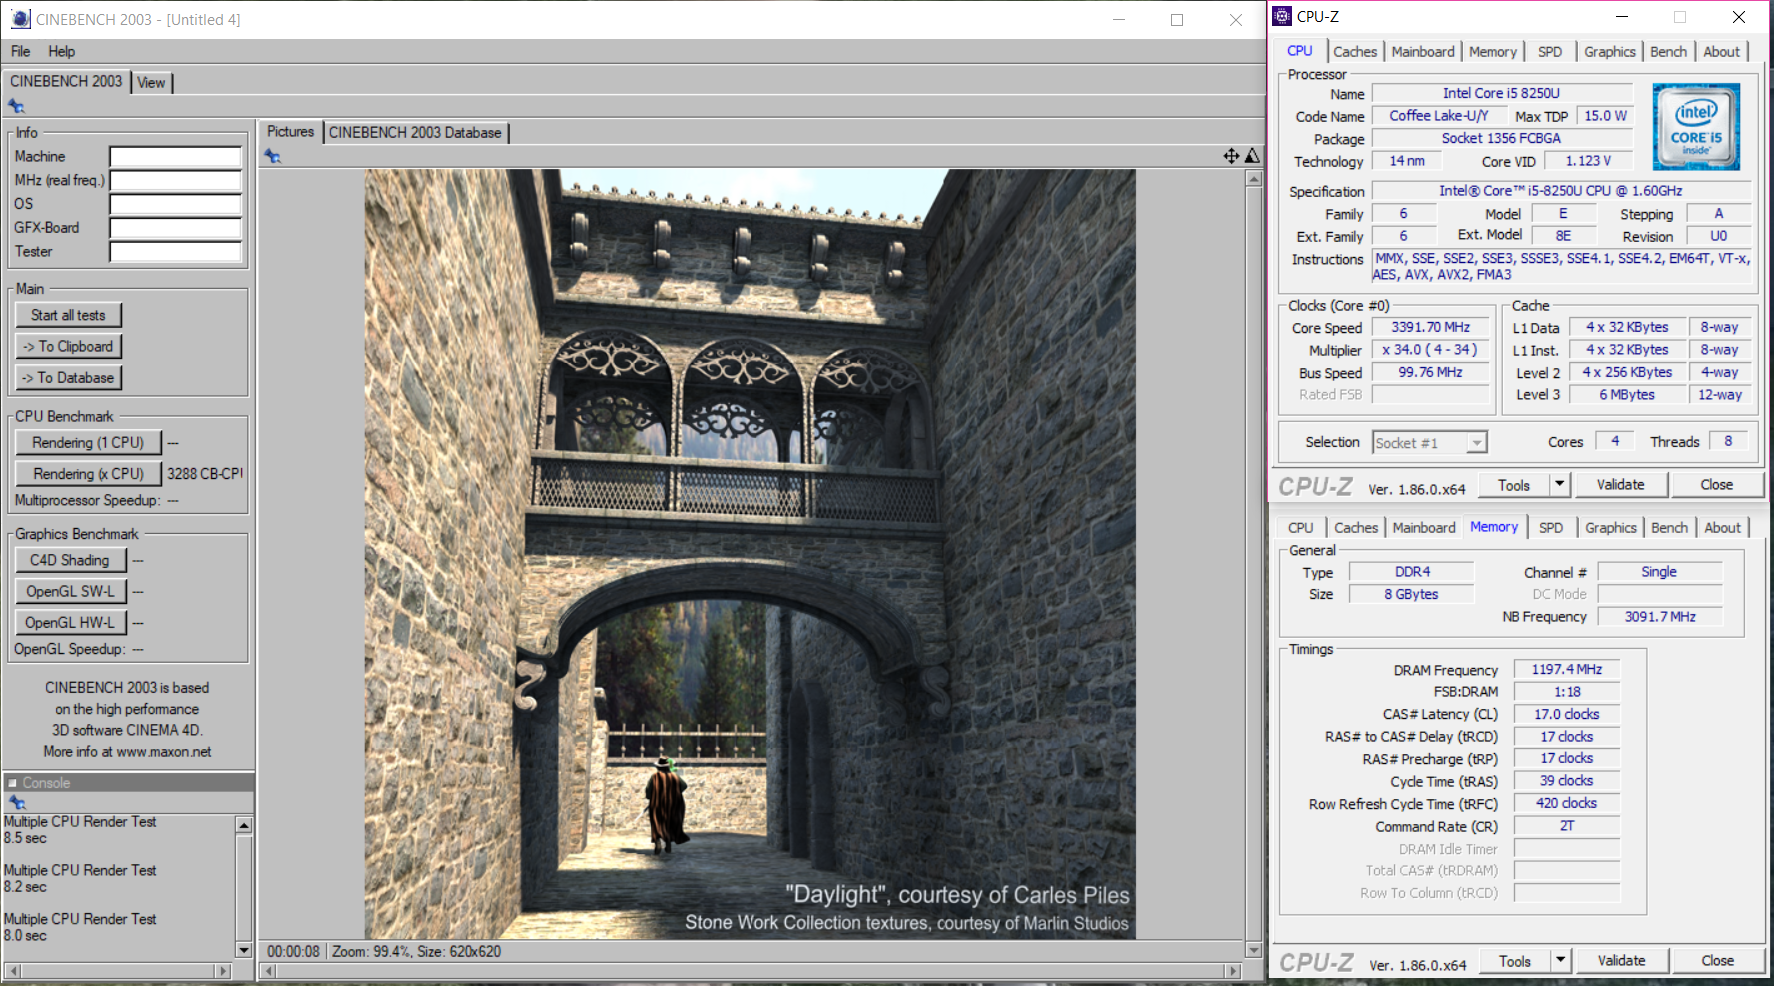This screenshot has height=986, width=1774.
Task: Click the Tester input field
Action: (x=175, y=252)
